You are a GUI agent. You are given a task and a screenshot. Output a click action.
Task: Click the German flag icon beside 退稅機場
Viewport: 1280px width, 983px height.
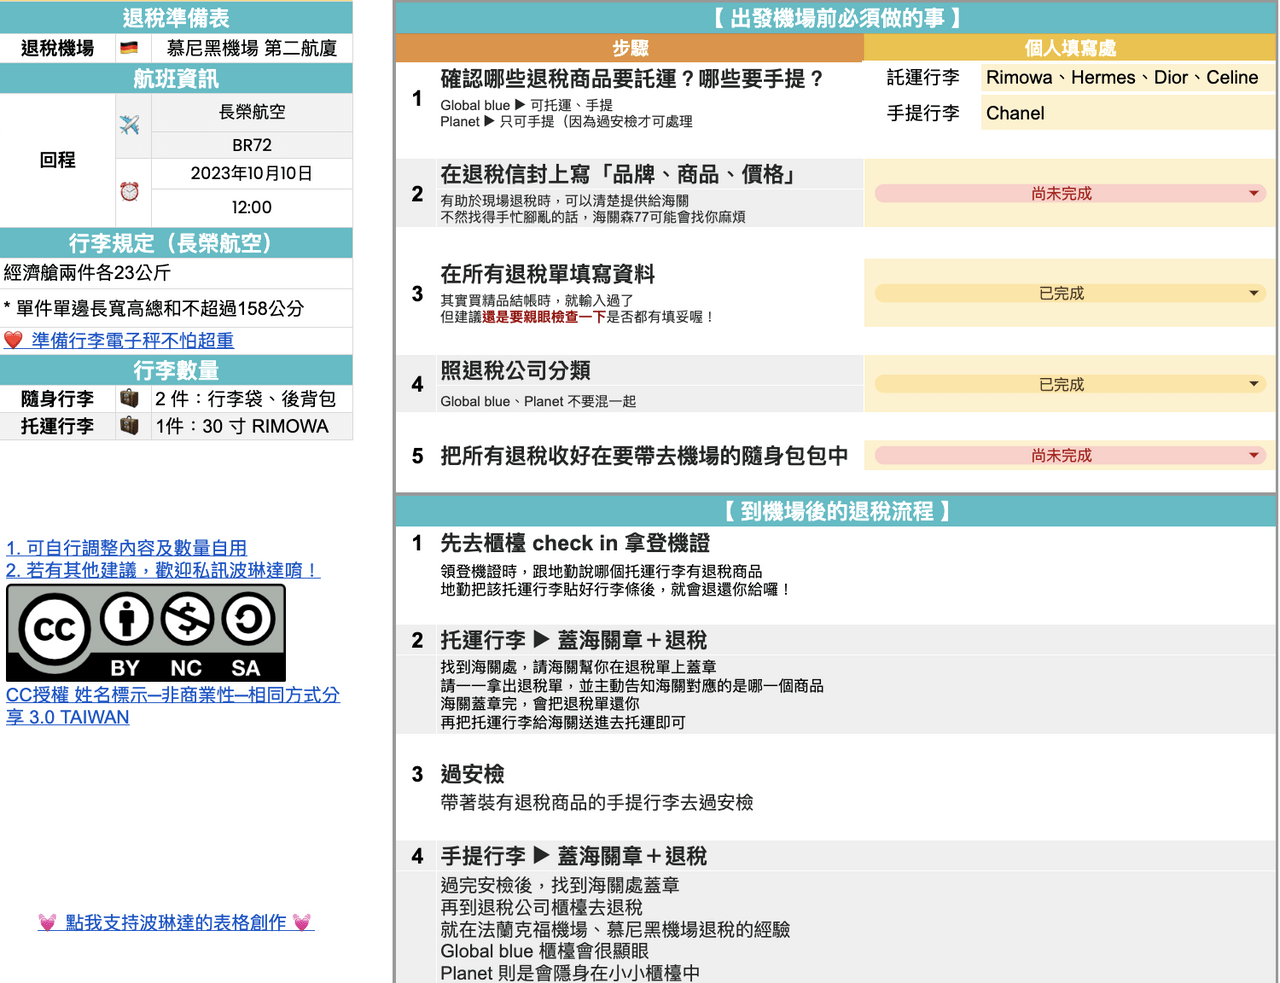pyautogui.click(x=129, y=48)
